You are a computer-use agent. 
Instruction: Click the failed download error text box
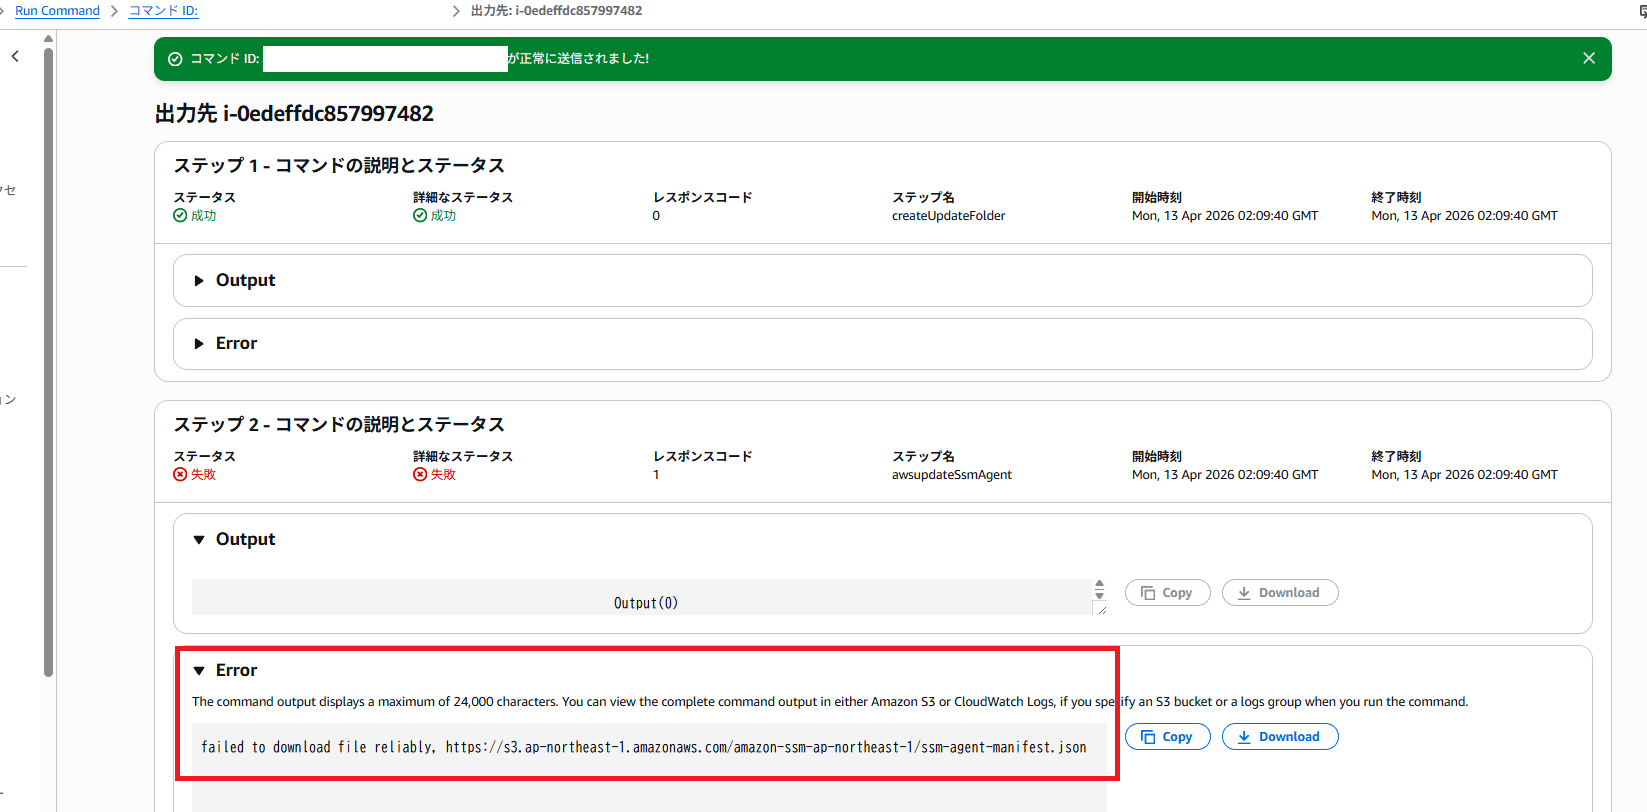(643, 747)
